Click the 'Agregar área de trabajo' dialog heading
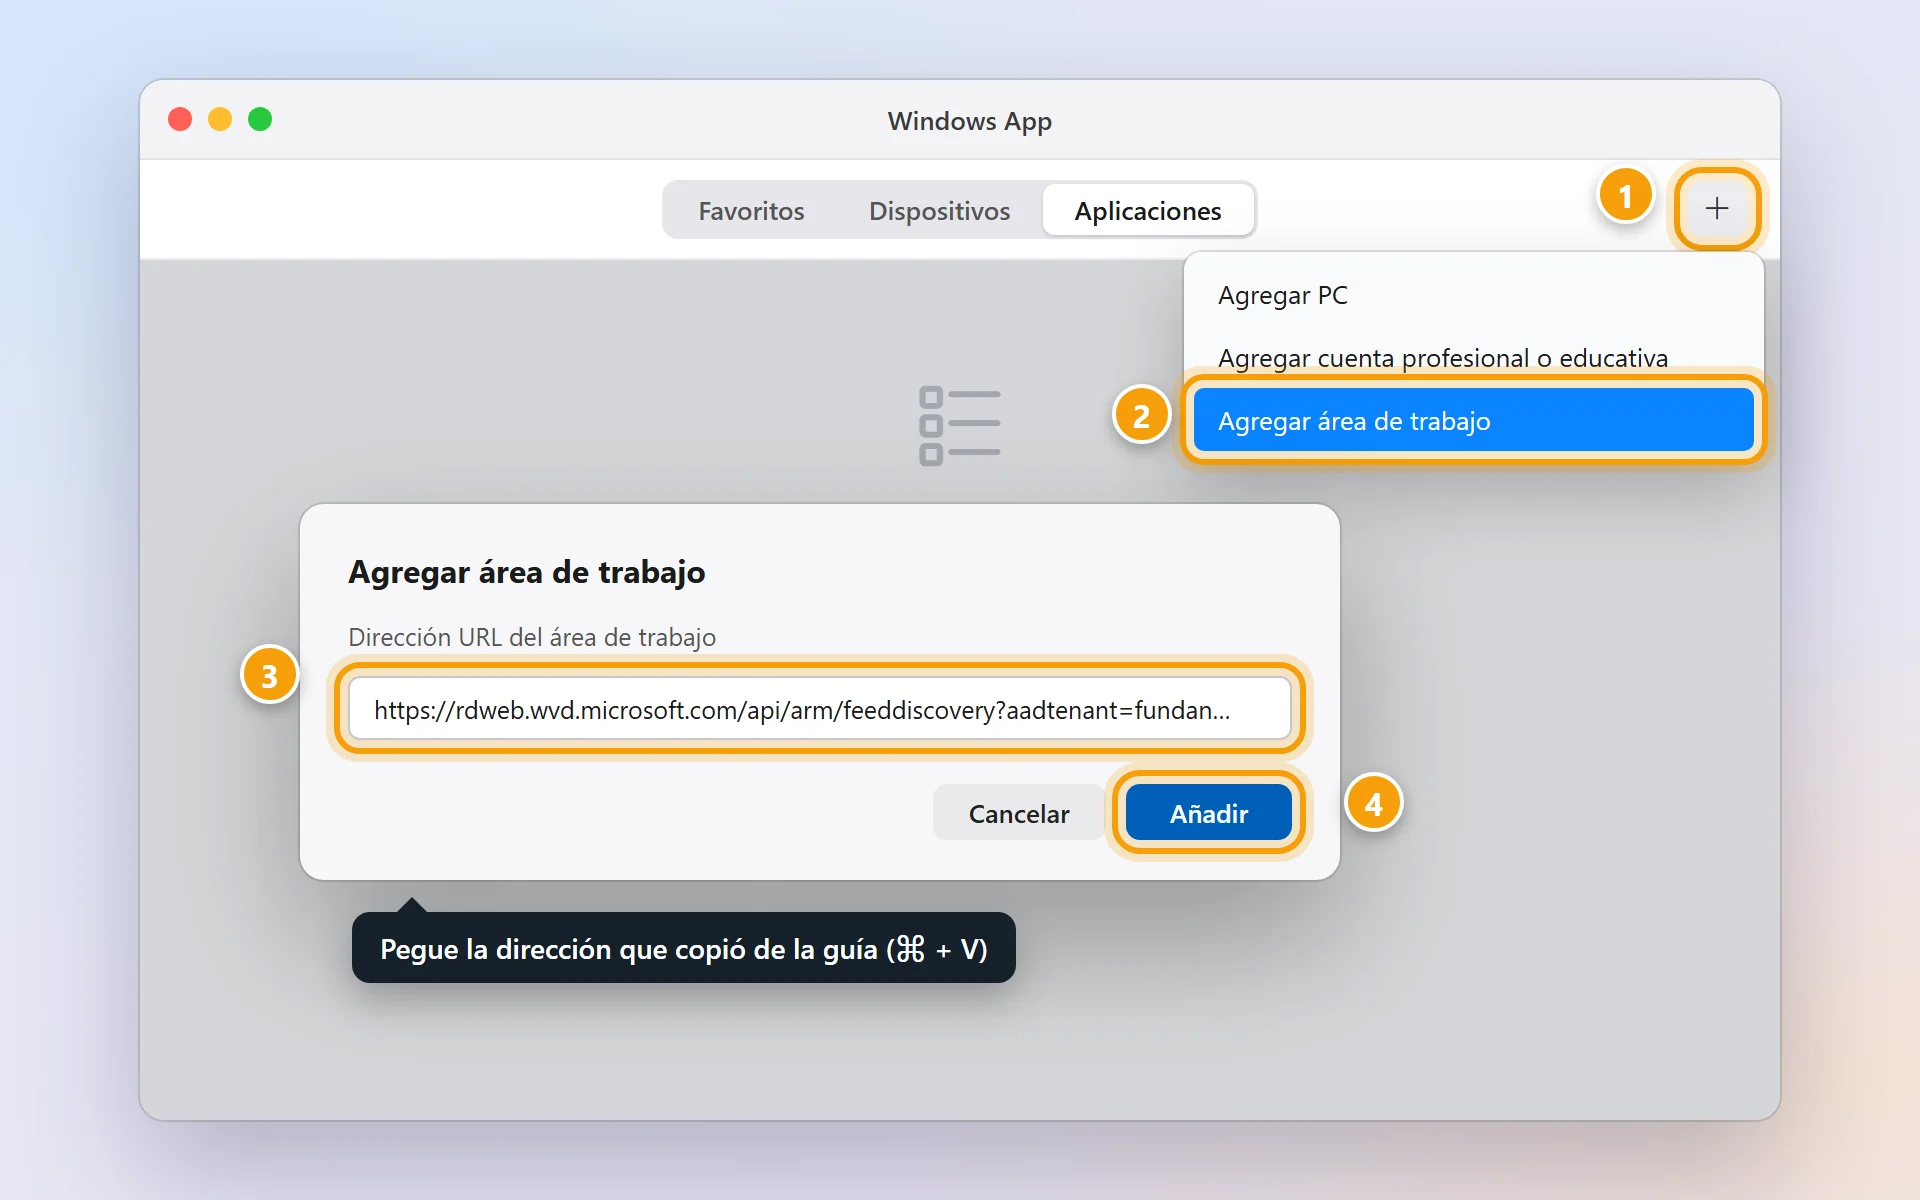 coord(526,572)
